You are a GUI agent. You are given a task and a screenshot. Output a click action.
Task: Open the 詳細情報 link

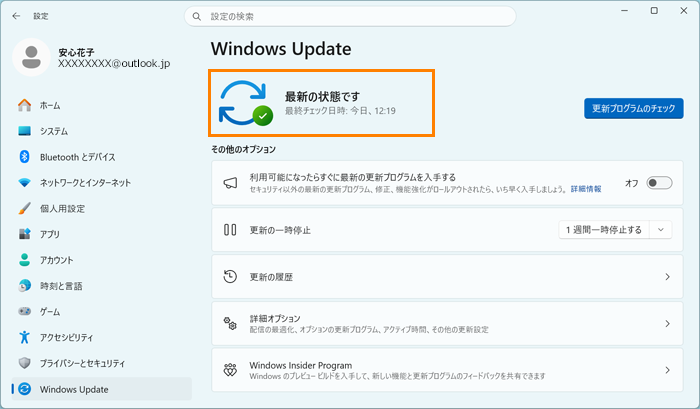[586, 189]
